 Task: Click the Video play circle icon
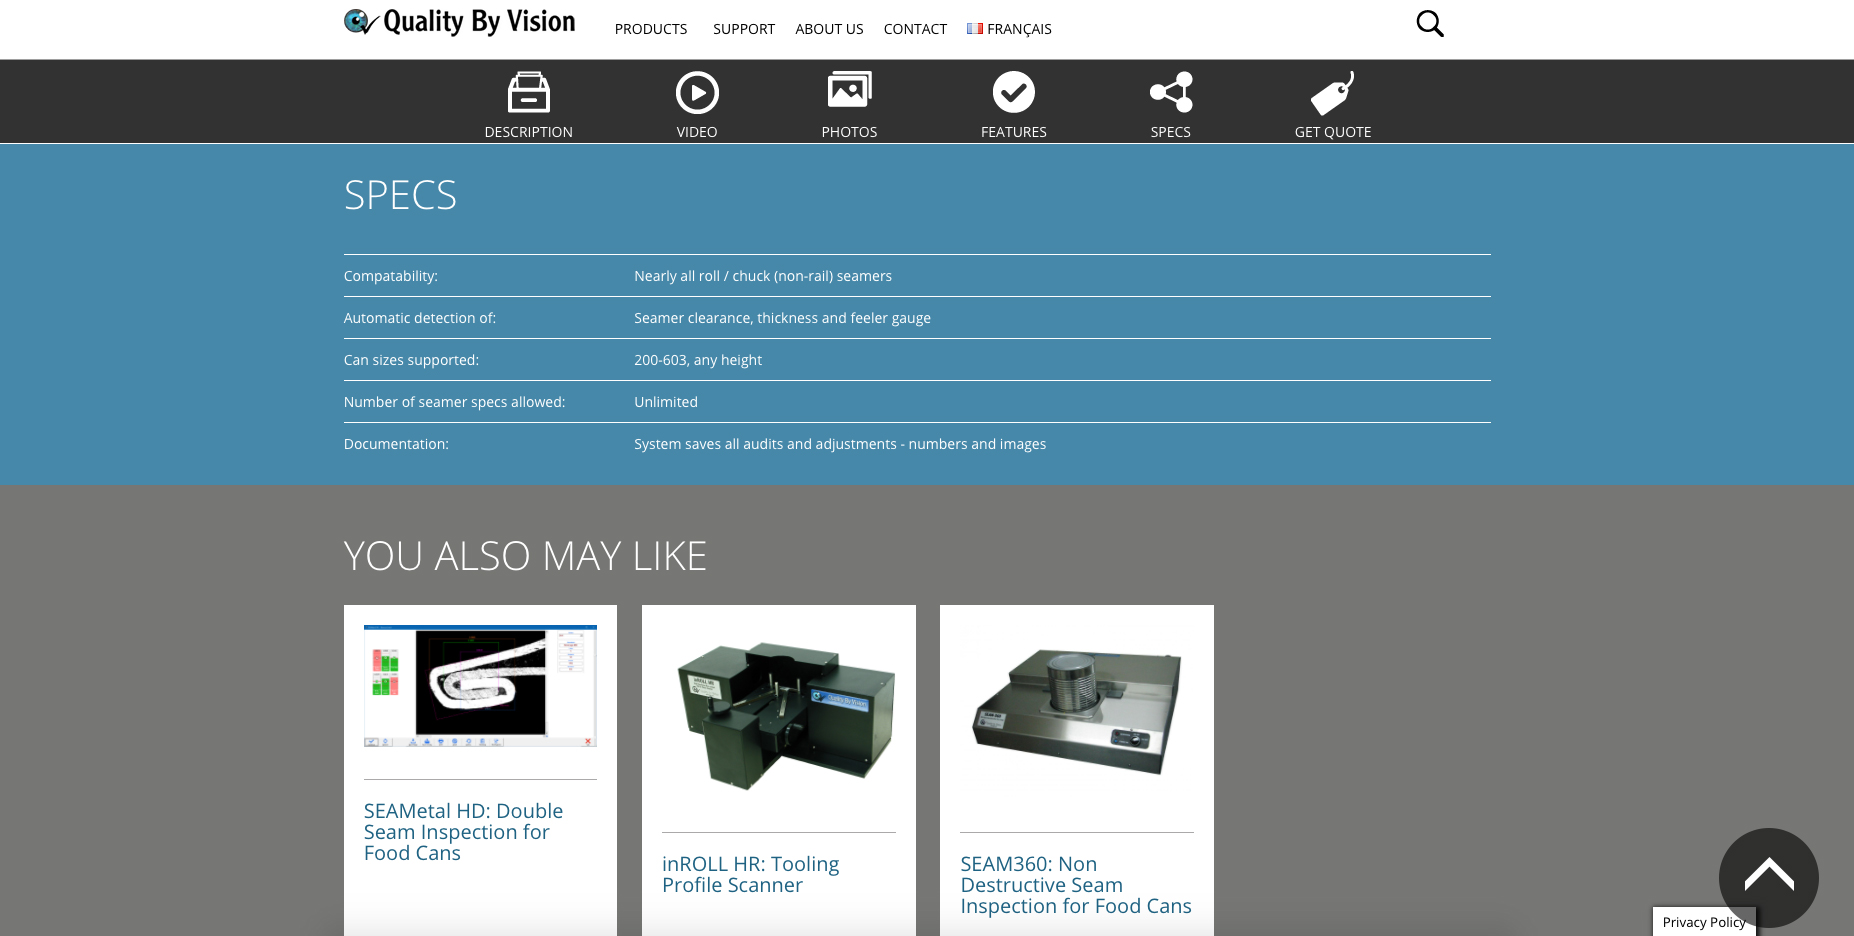(697, 93)
